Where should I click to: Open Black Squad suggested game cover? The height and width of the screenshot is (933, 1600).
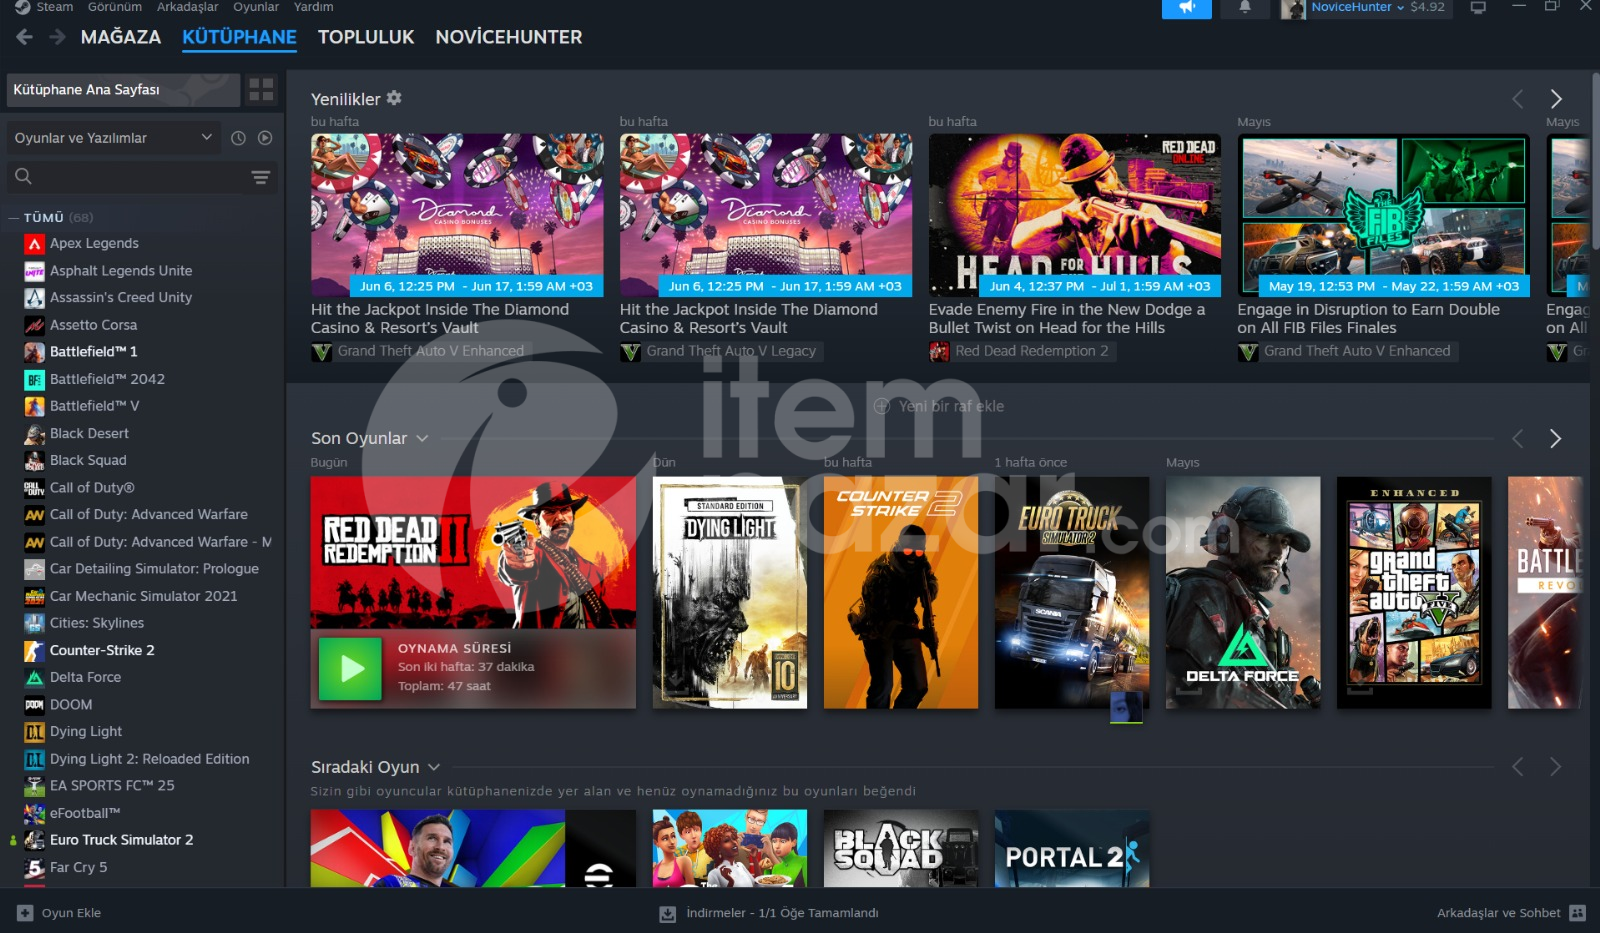pos(901,848)
